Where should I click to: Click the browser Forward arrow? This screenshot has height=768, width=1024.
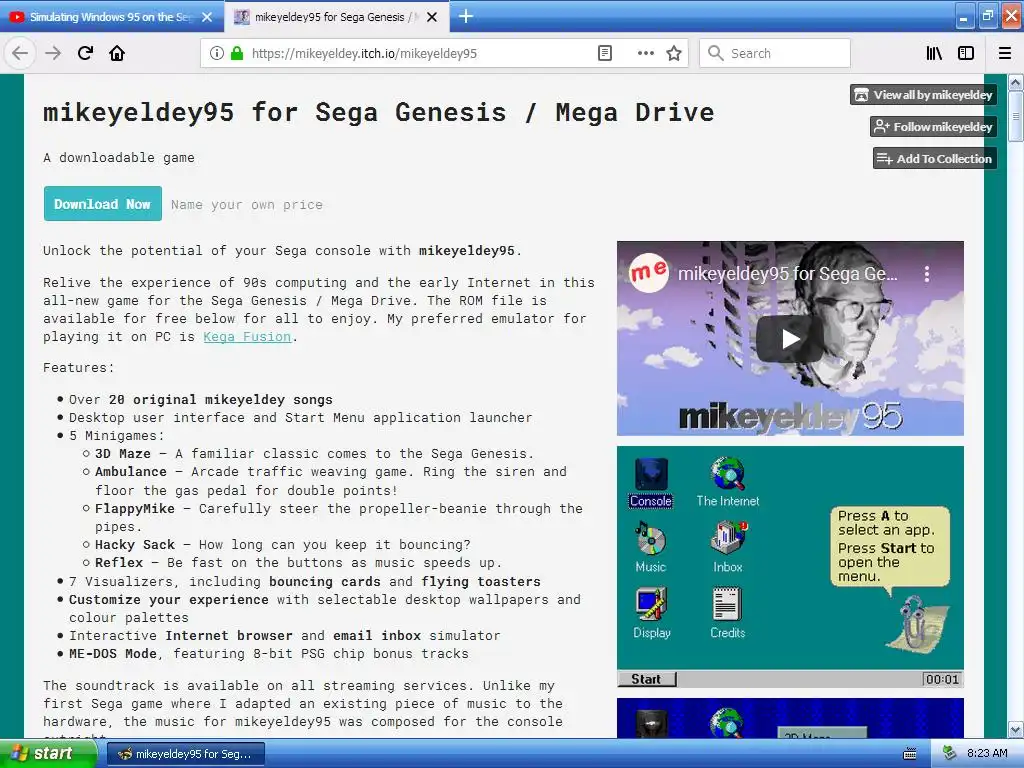pos(53,54)
